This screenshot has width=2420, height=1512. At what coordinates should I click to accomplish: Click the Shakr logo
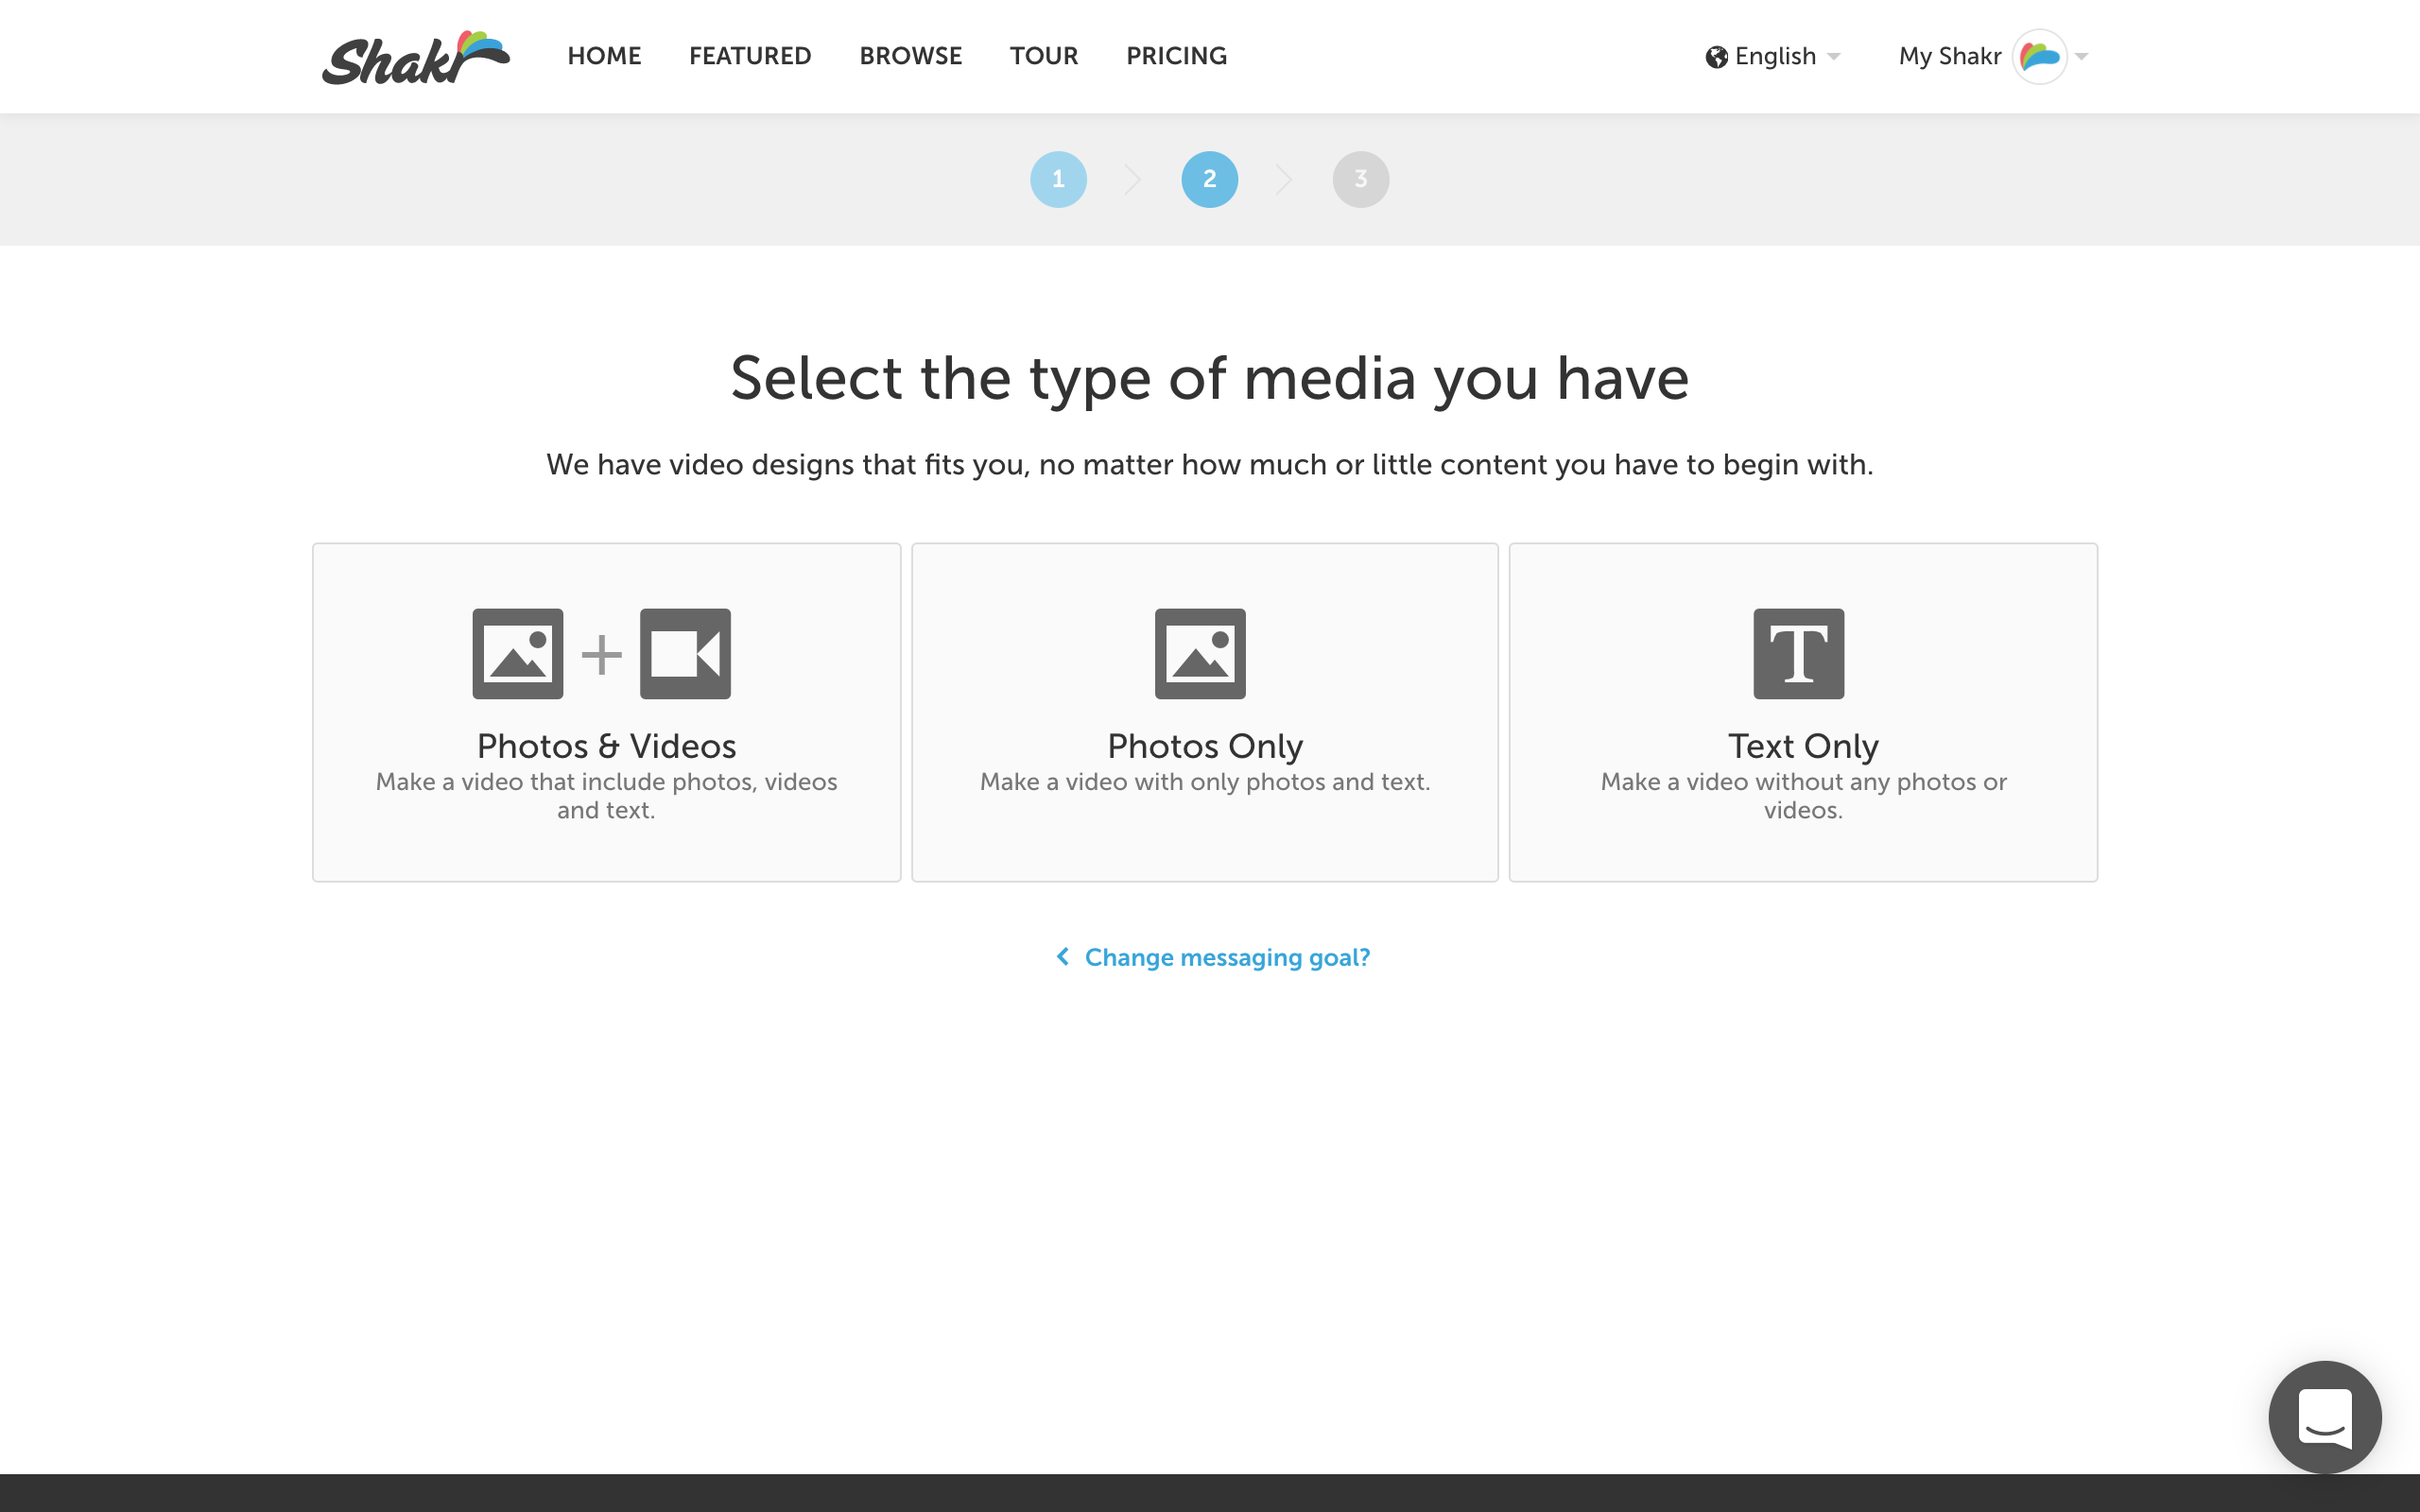[415, 58]
